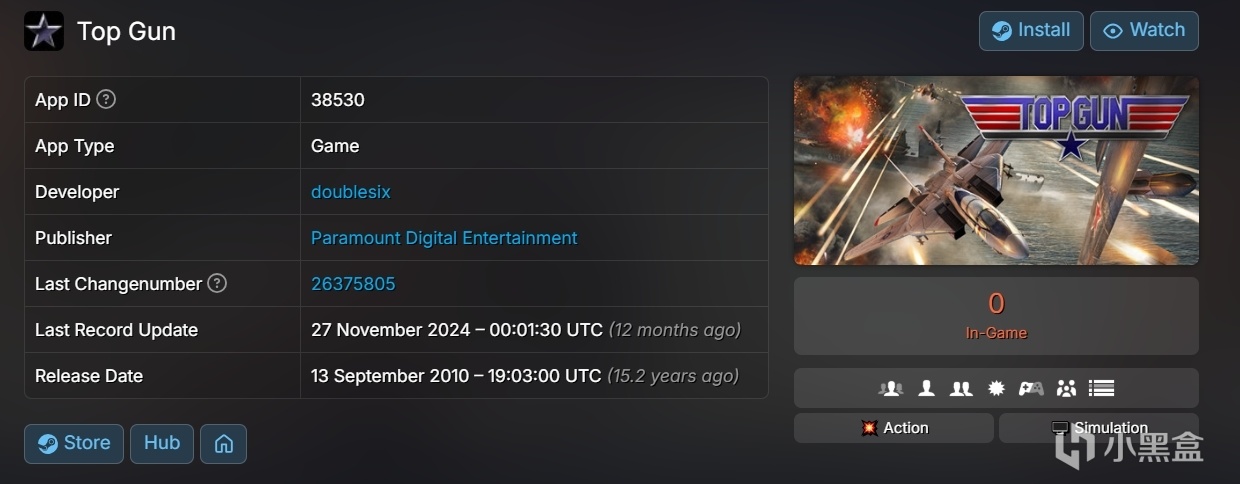Open the Steam Store page button
Image resolution: width=1240 pixels, height=484 pixels.
click(74, 444)
